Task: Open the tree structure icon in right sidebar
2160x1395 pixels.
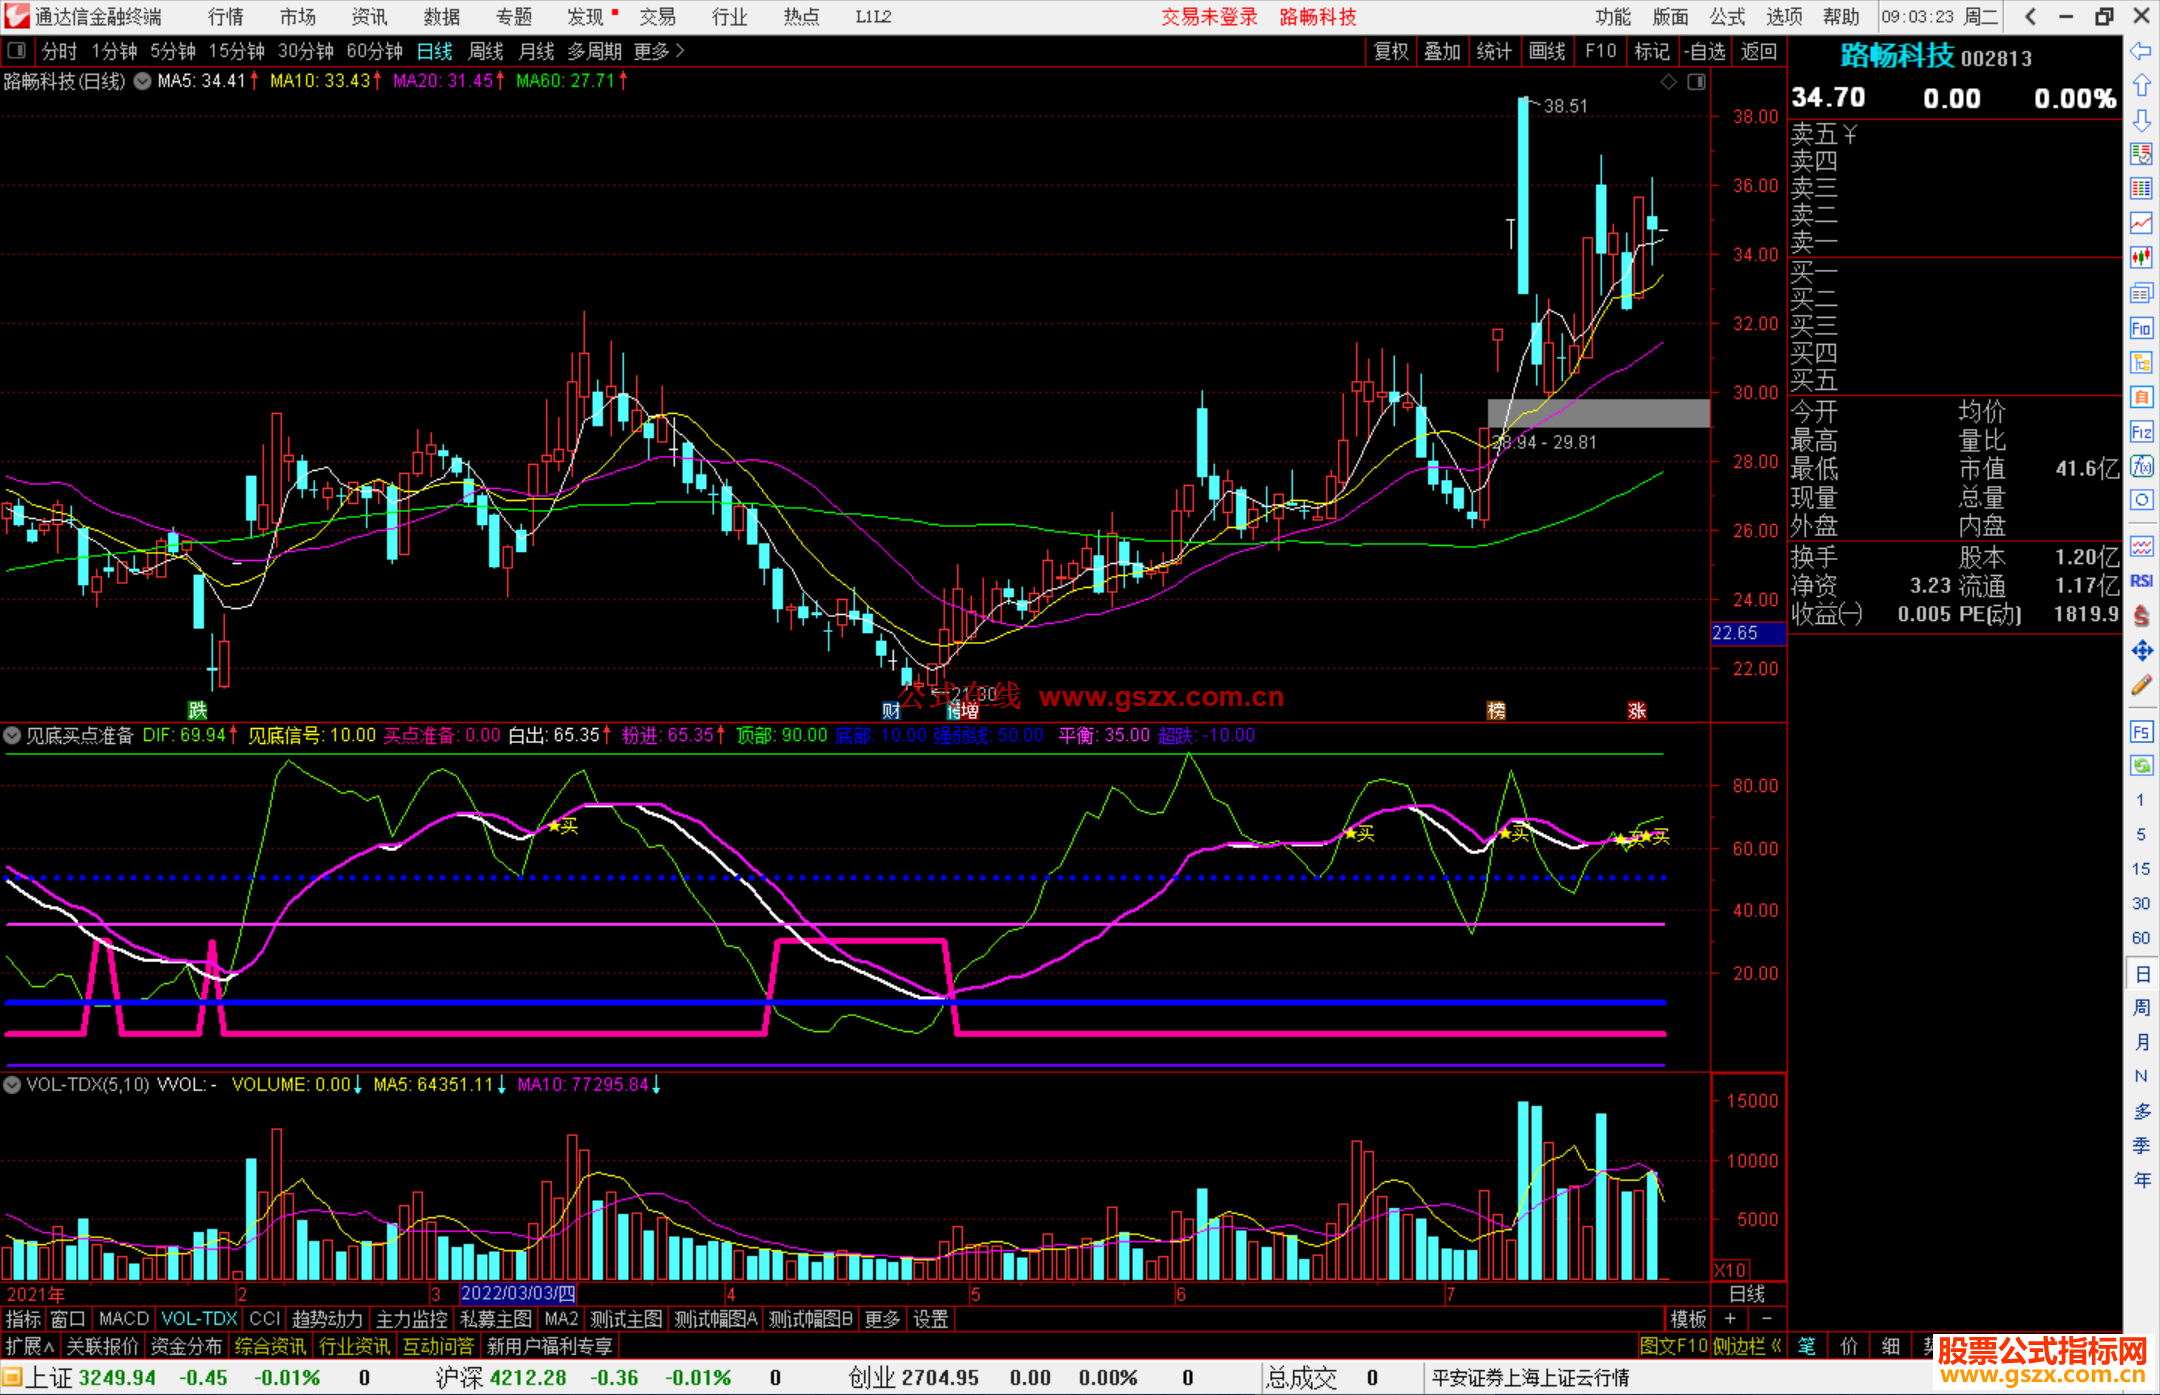Action: point(2141,362)
